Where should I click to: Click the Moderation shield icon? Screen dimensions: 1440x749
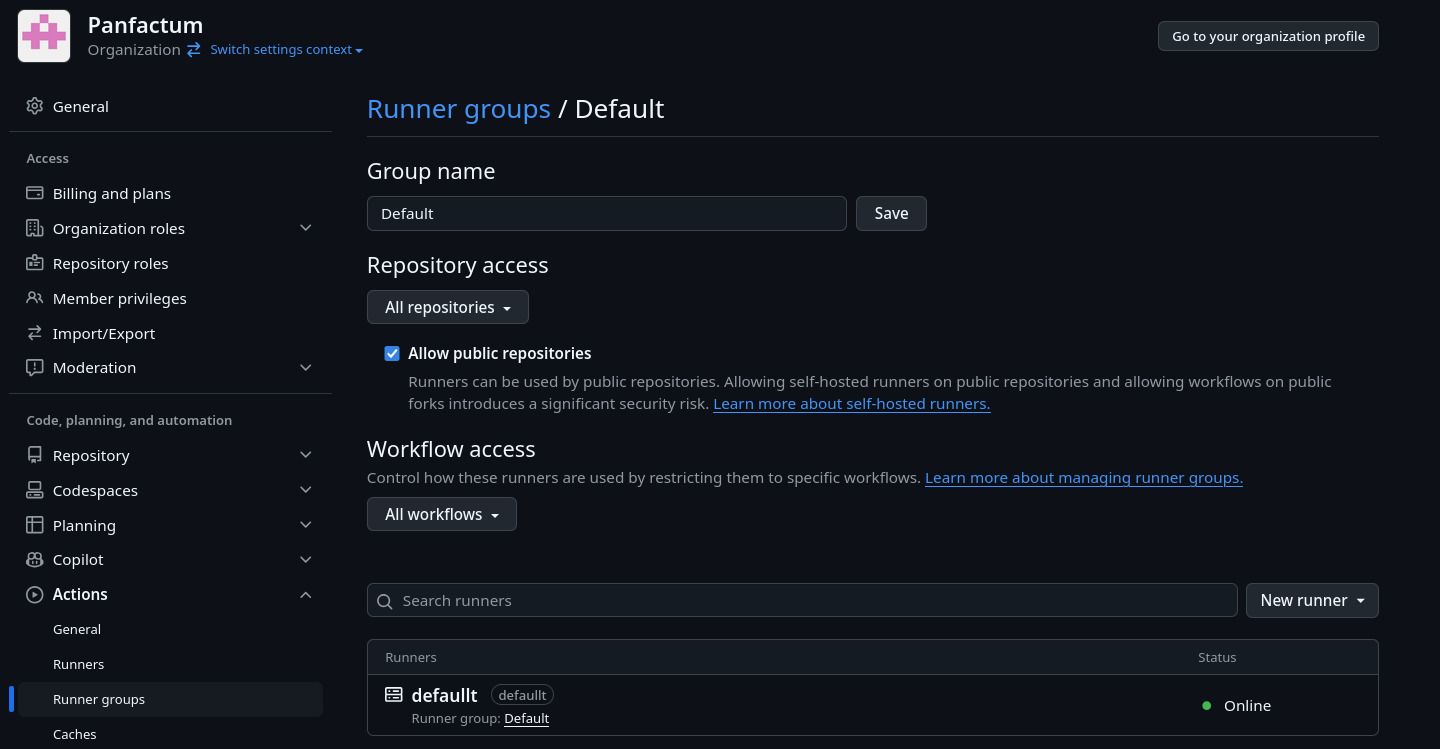coord(35,367)
